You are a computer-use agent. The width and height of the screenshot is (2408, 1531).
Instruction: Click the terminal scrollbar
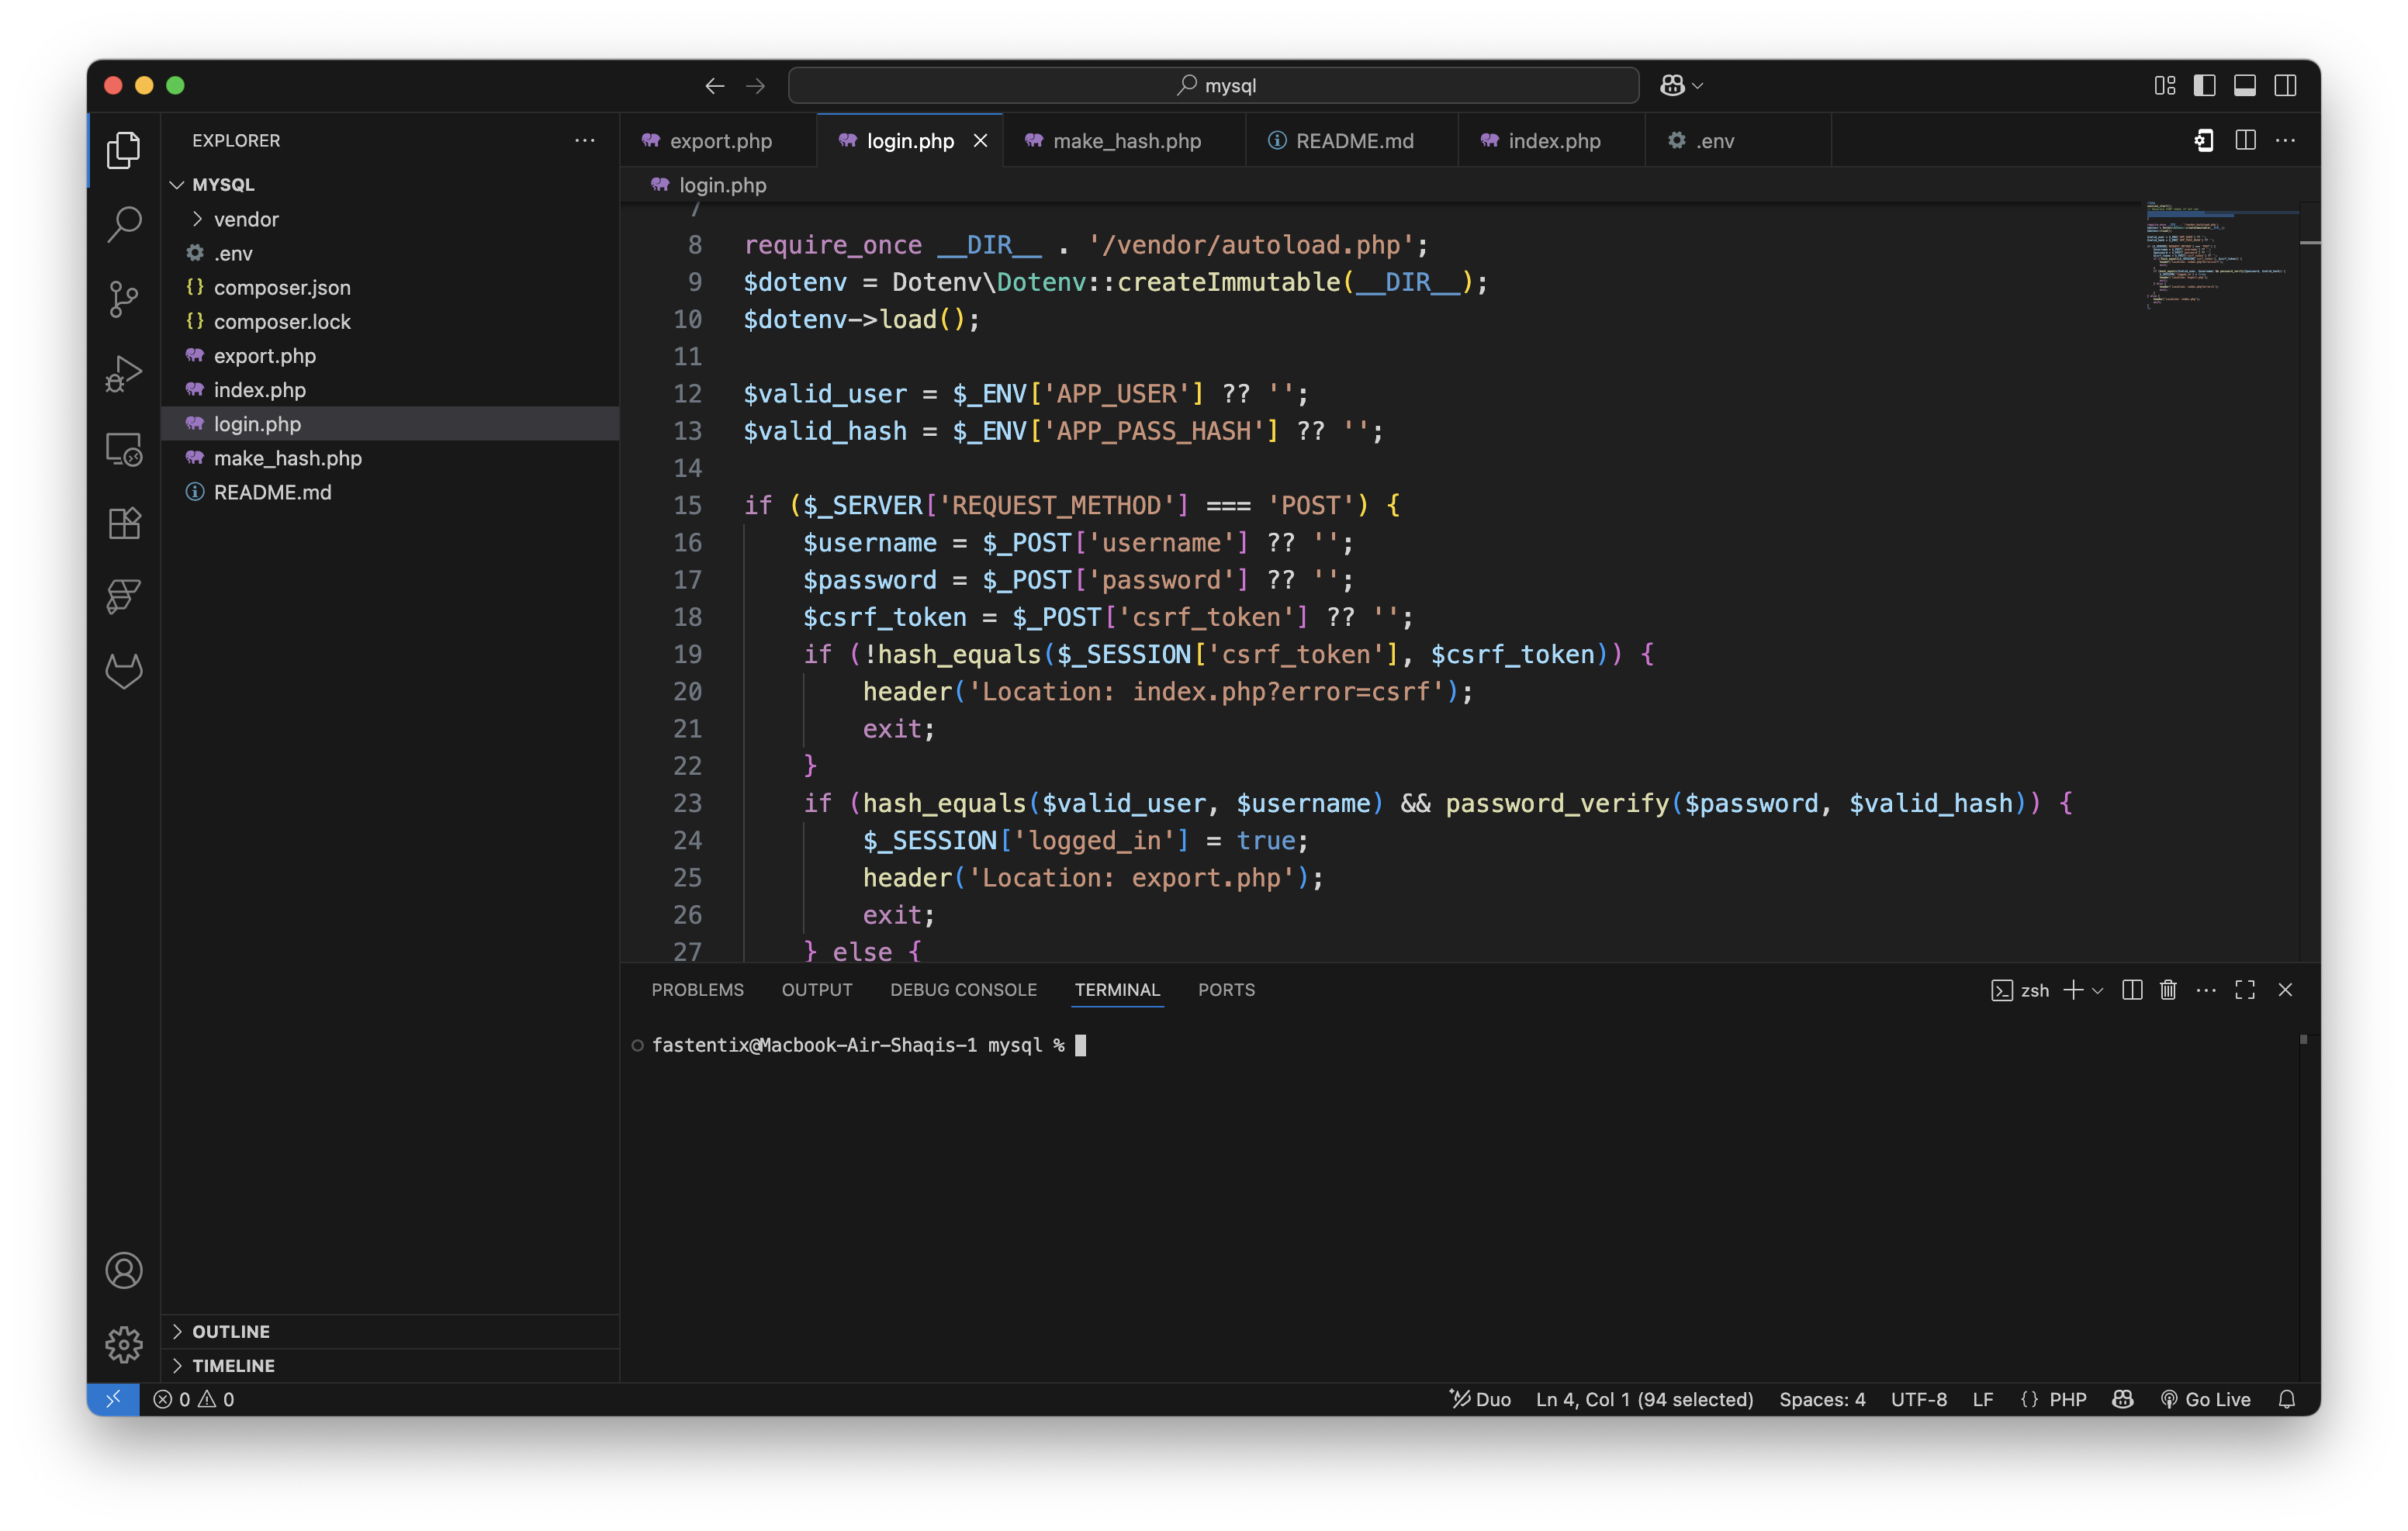[2304, 1039]
